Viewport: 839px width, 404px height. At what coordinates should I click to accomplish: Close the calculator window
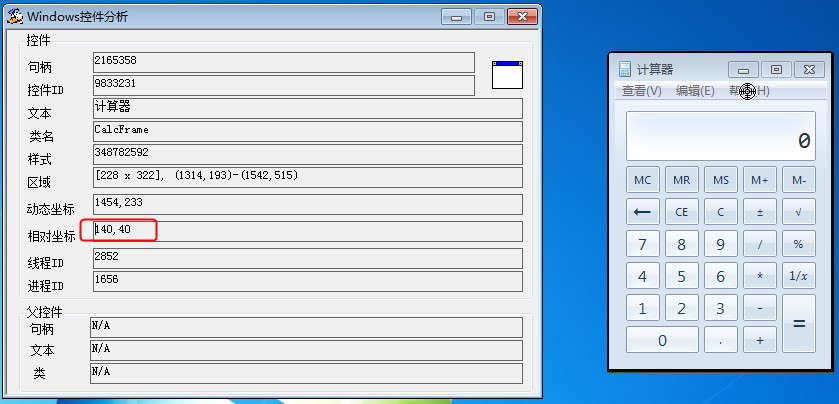(809, 70)
